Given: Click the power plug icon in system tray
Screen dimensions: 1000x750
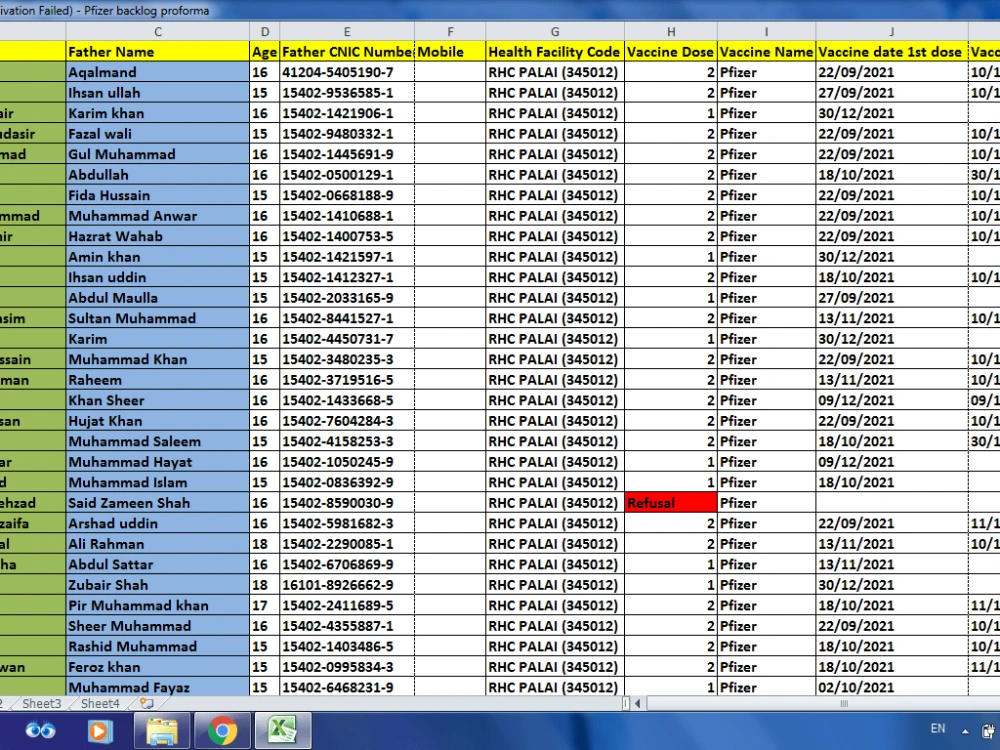Looking at the screenshot, I should click(989, 731).
